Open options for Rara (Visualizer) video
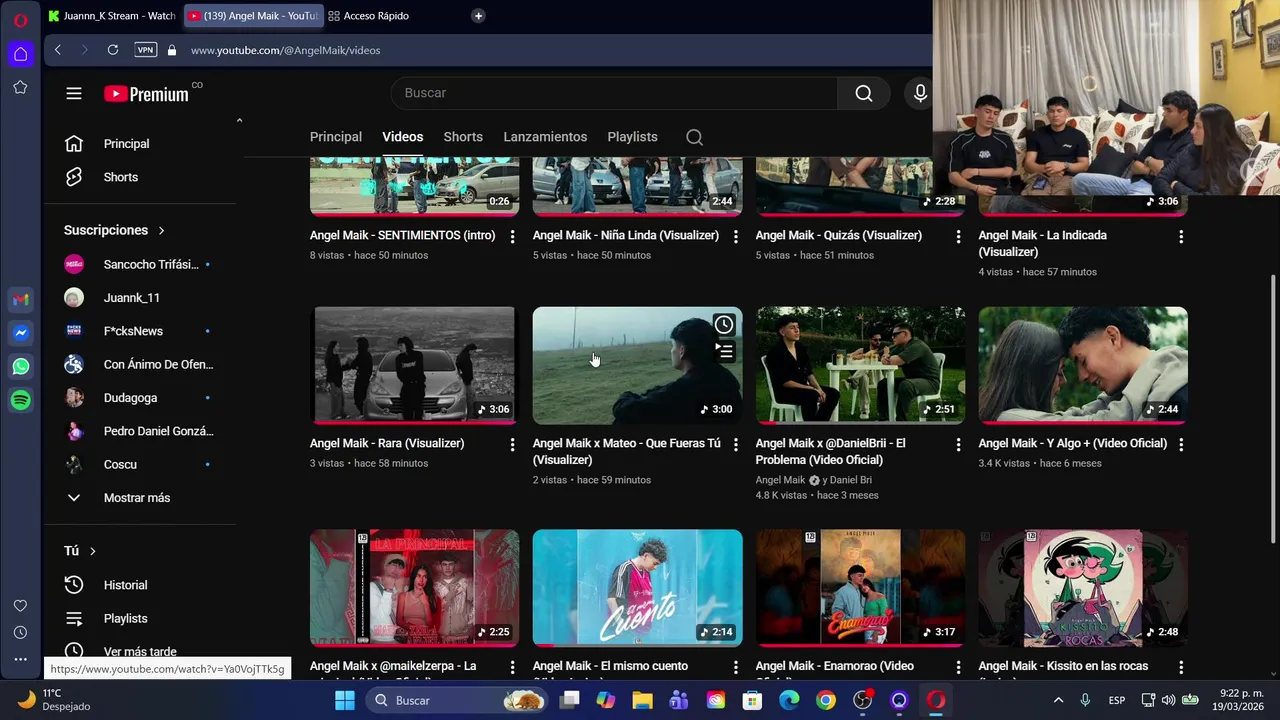Image resolution: width=1280 pixels, height=720 pixels. (513, 445)
